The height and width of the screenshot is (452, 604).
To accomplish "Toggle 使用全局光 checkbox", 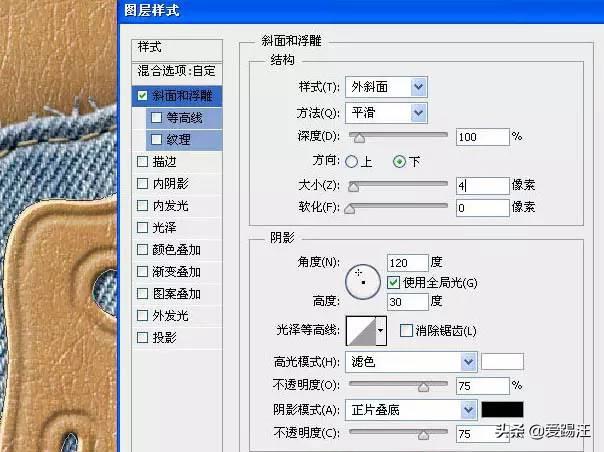I will point(393,282).
